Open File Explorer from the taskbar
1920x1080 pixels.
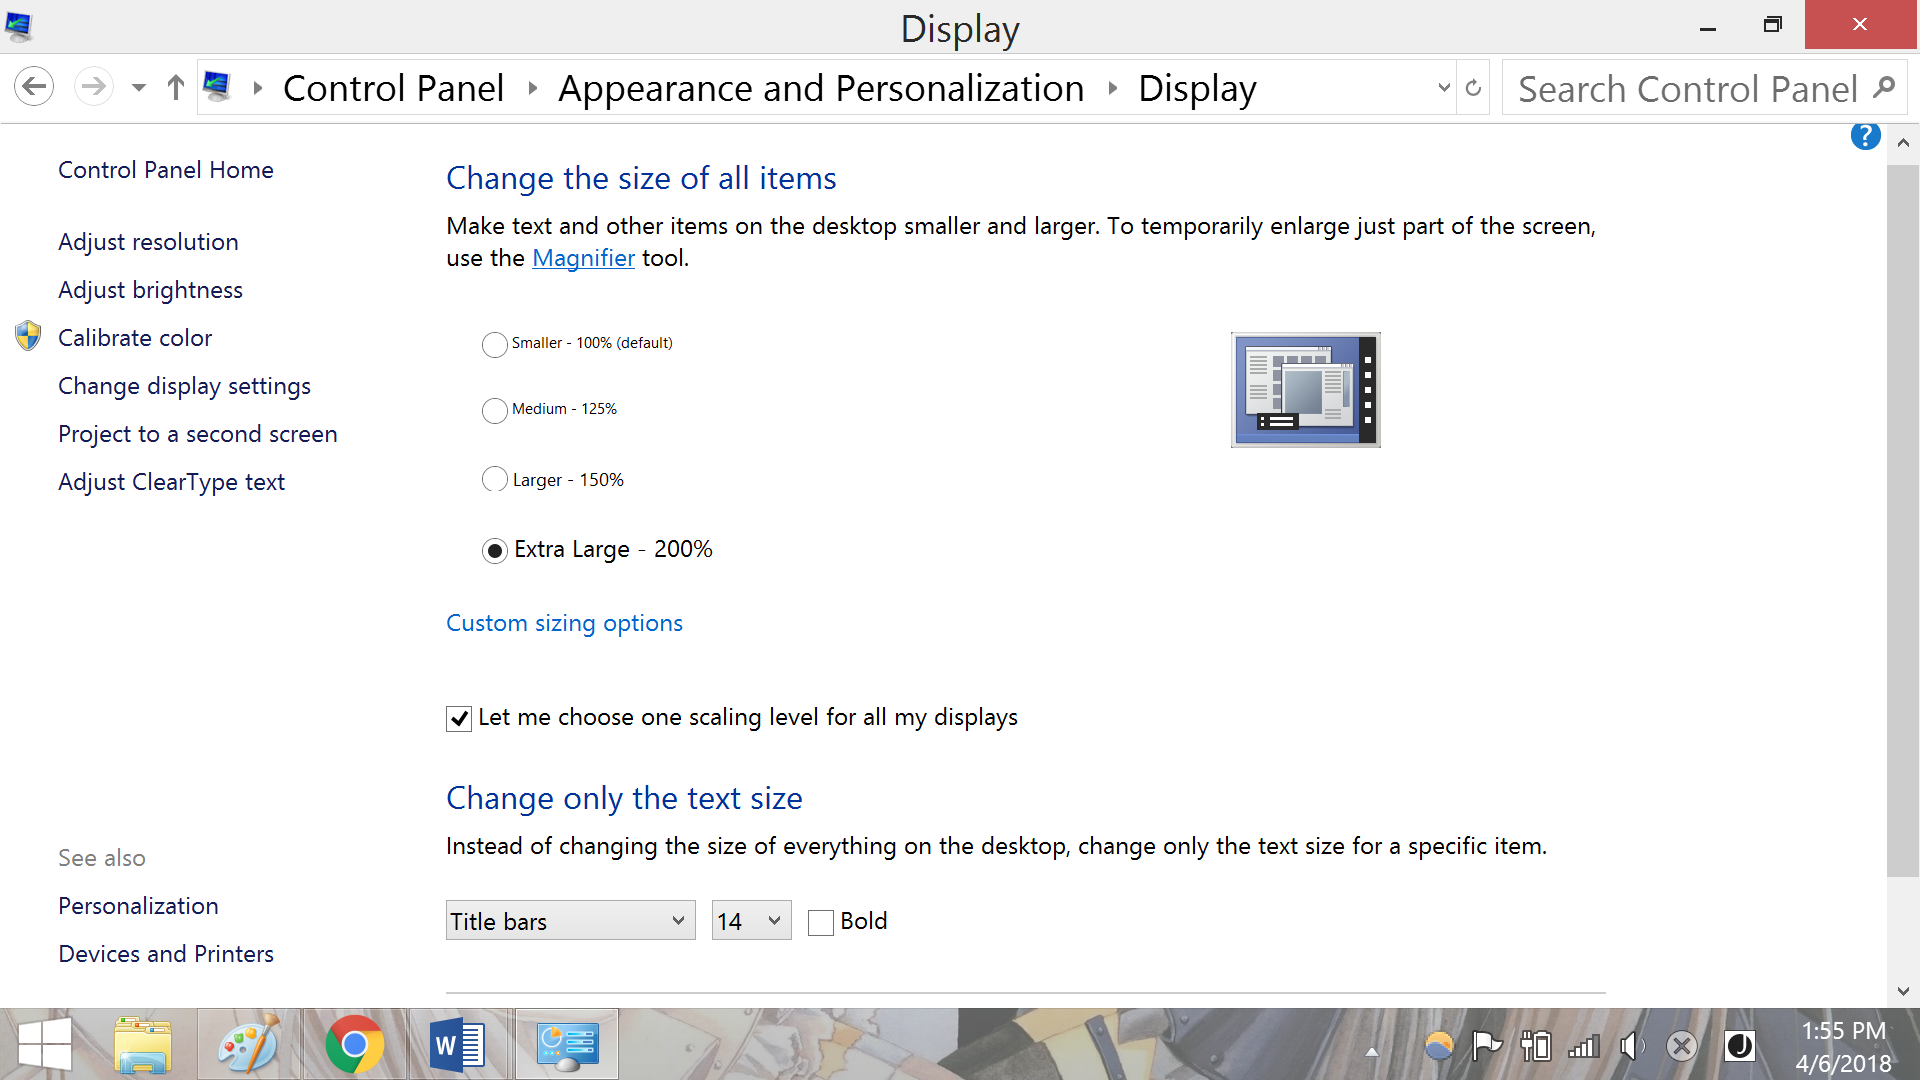click(x=142, y=1044)
